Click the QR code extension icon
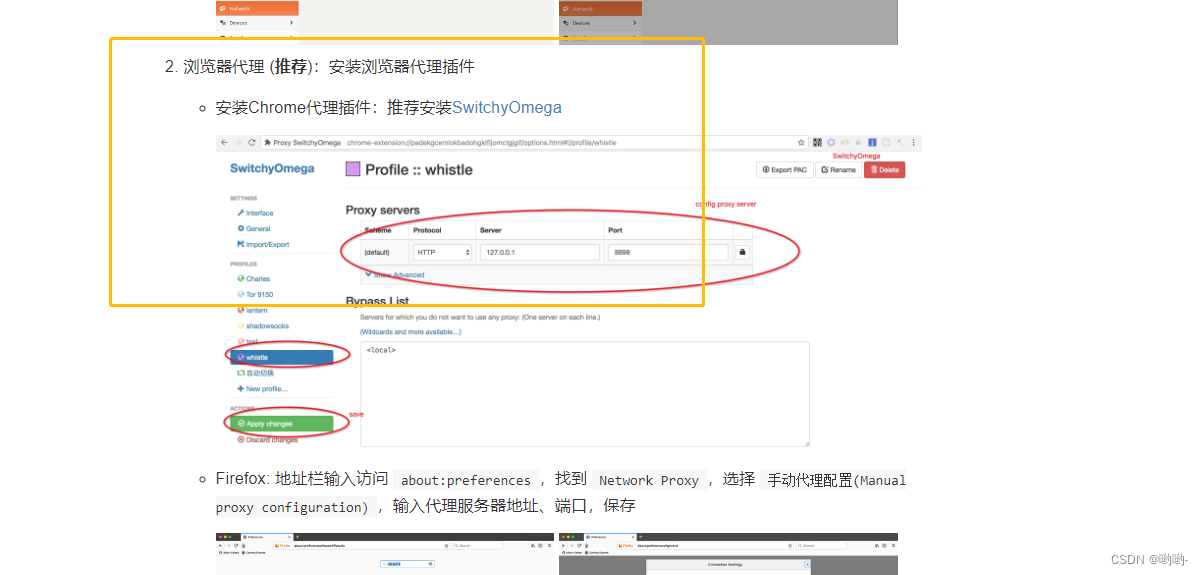 [x=817, y=143]
